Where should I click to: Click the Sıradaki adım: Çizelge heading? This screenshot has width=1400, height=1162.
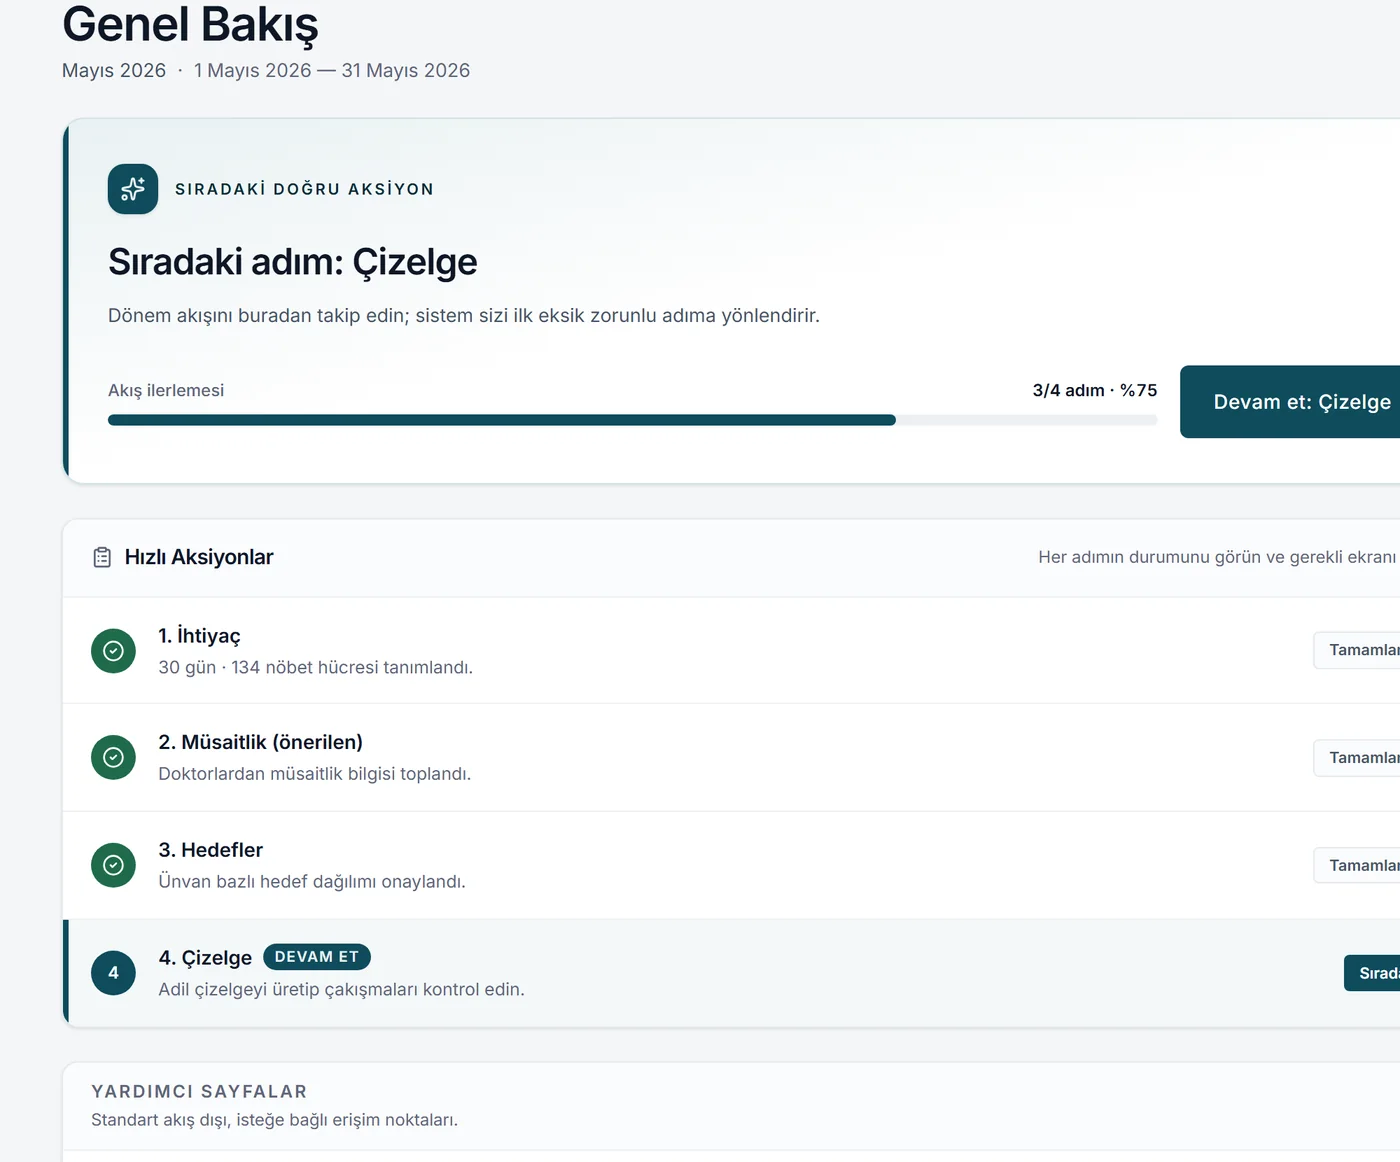(x=292, y=262)
